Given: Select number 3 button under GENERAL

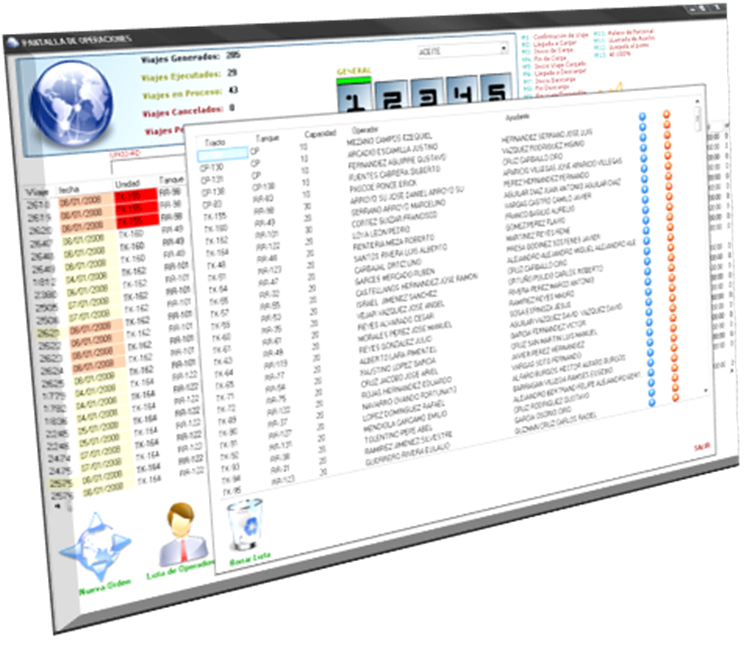Looking at the screenshot, I should tap(427, 92).
